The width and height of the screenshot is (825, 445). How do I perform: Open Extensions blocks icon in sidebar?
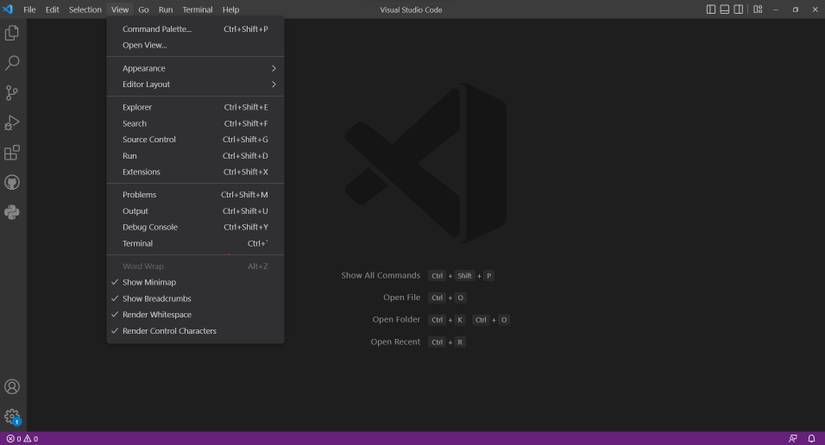click(x=12, y=153)
